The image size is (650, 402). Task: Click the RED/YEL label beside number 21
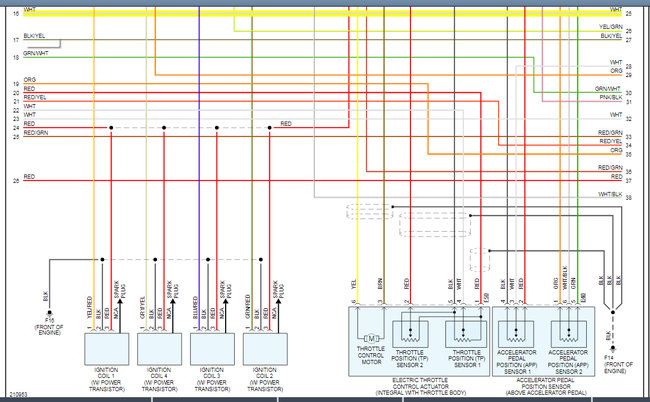coord(35,97)
